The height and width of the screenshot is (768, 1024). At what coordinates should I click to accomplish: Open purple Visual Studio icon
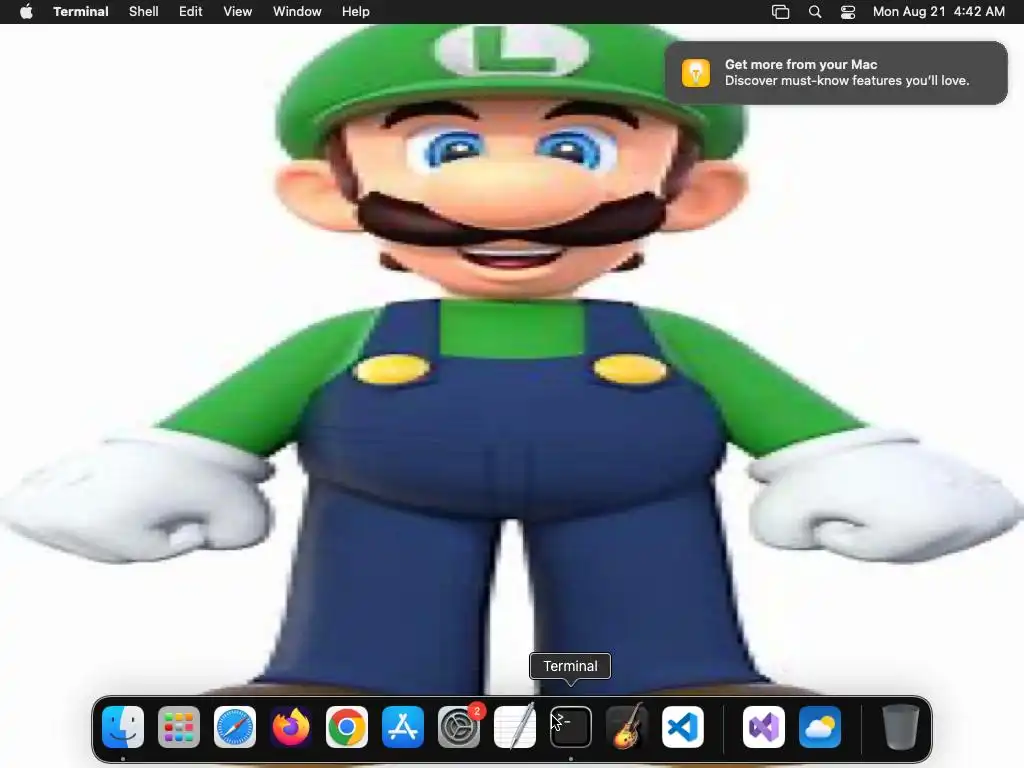click(764, 727)
